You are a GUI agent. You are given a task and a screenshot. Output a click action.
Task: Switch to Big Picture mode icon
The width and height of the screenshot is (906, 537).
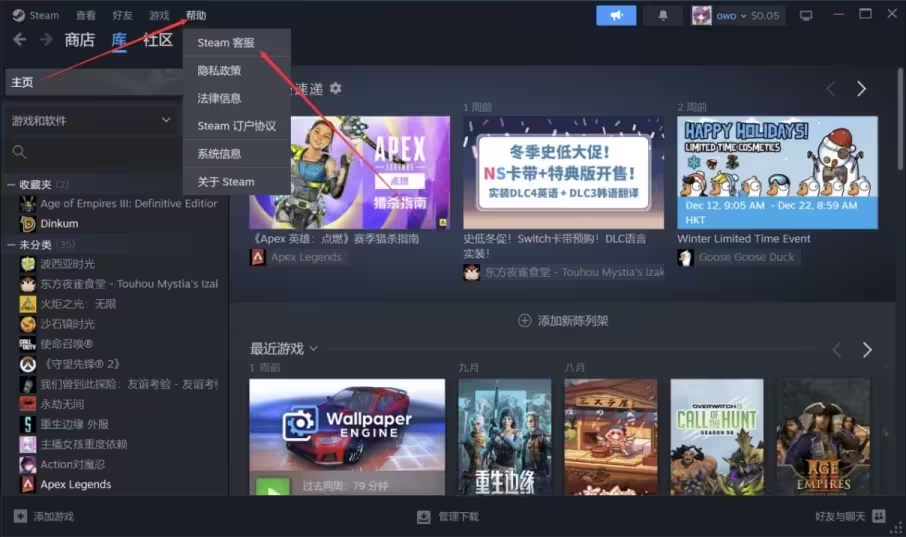(x=805, y=16)
